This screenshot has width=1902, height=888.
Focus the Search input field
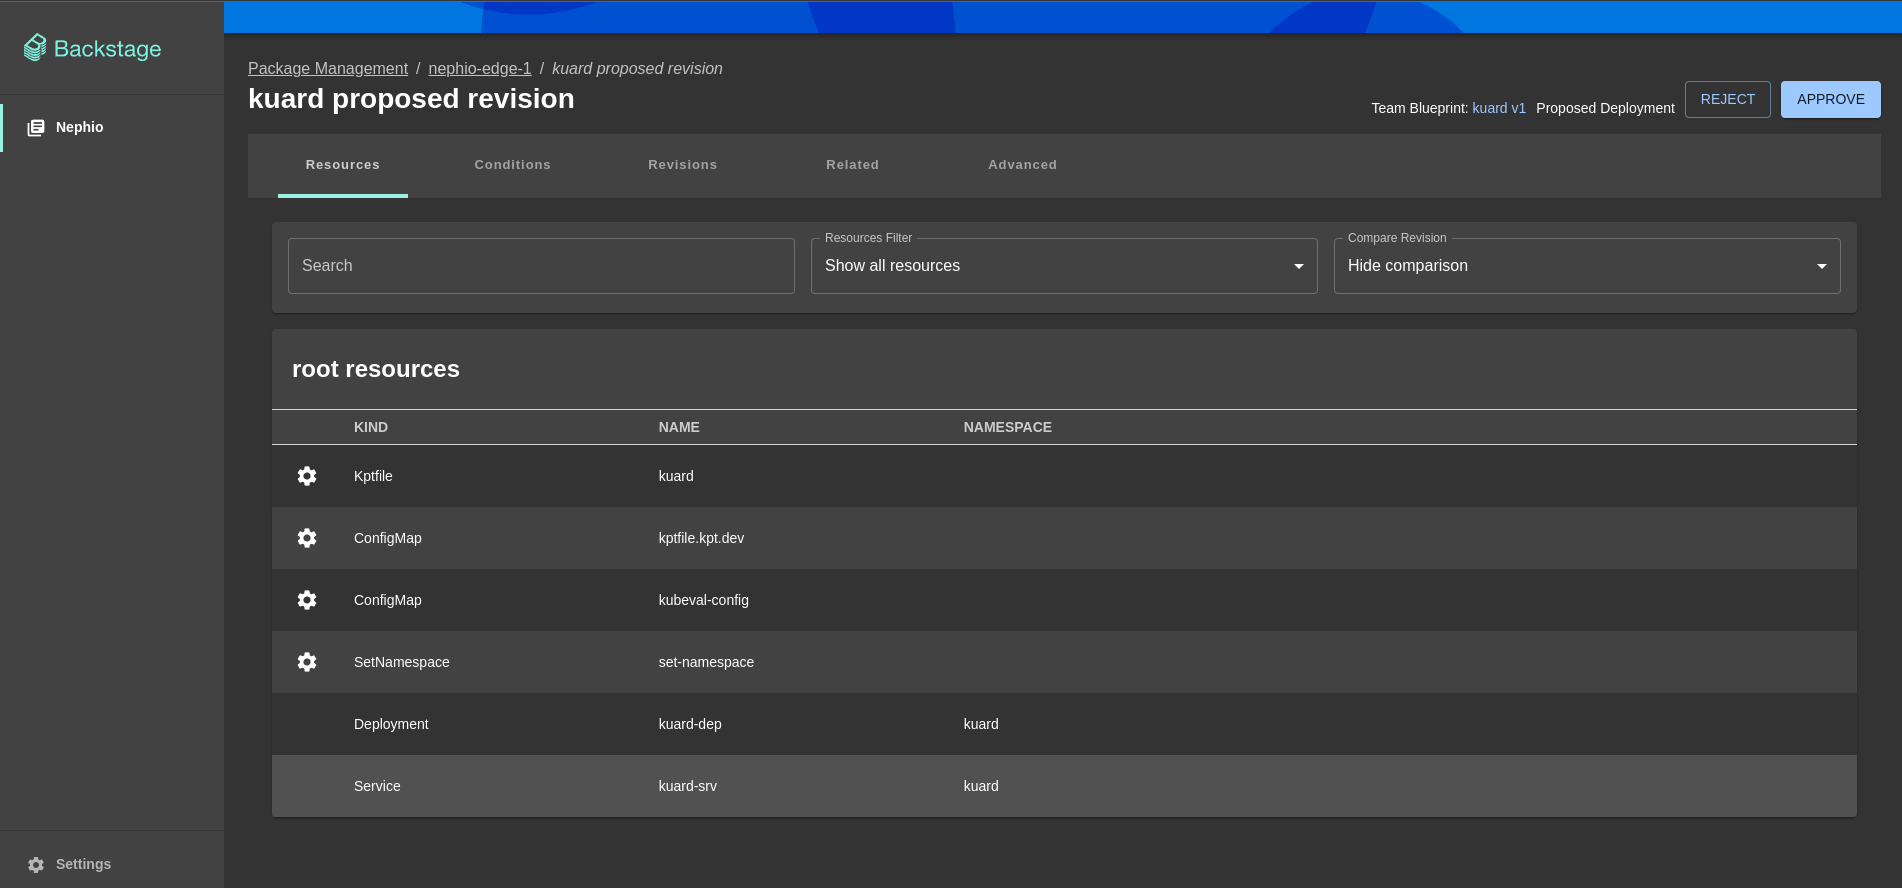click(x=541, y=266)
